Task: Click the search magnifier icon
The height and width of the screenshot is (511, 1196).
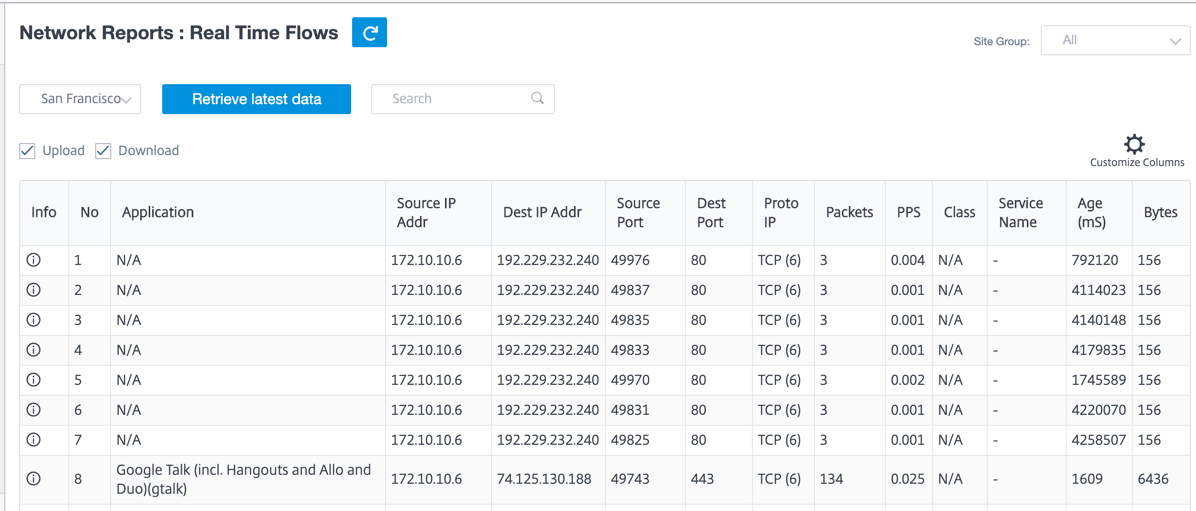Action: coord(537,98)
